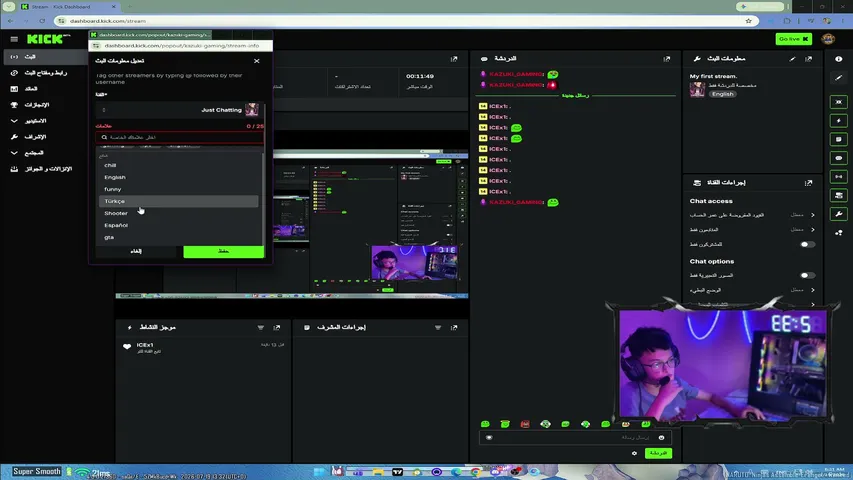Toggle emotes-only chat switch

coord(807,275)
